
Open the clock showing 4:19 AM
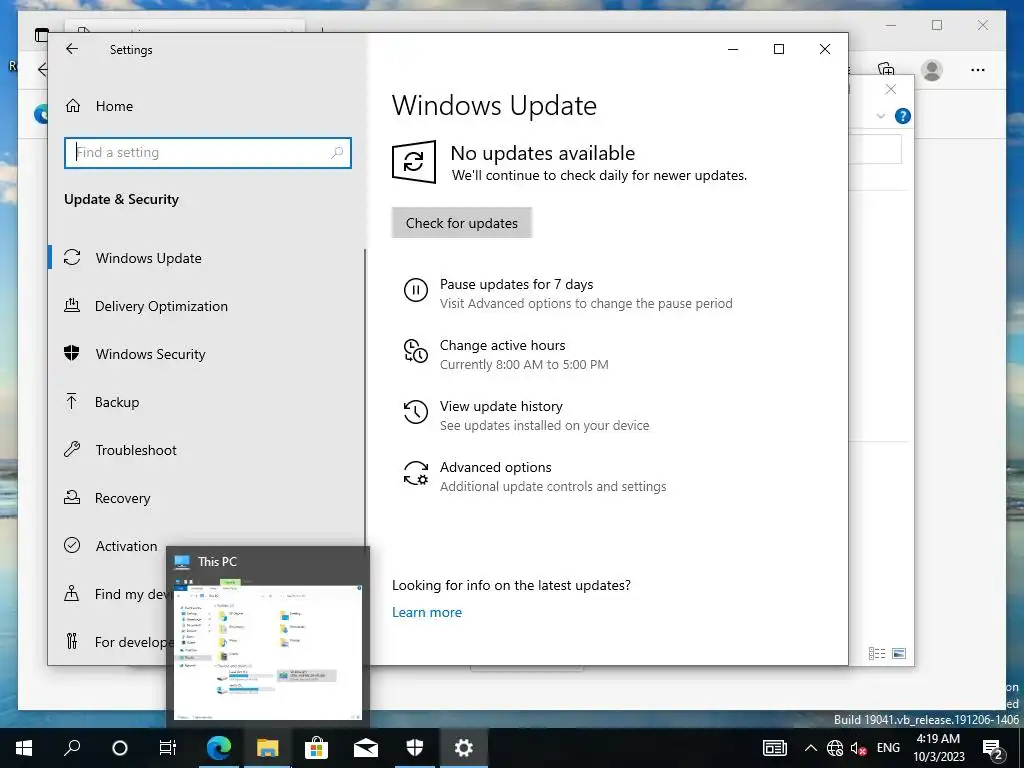pyautogui.click(x=938, y=748)
